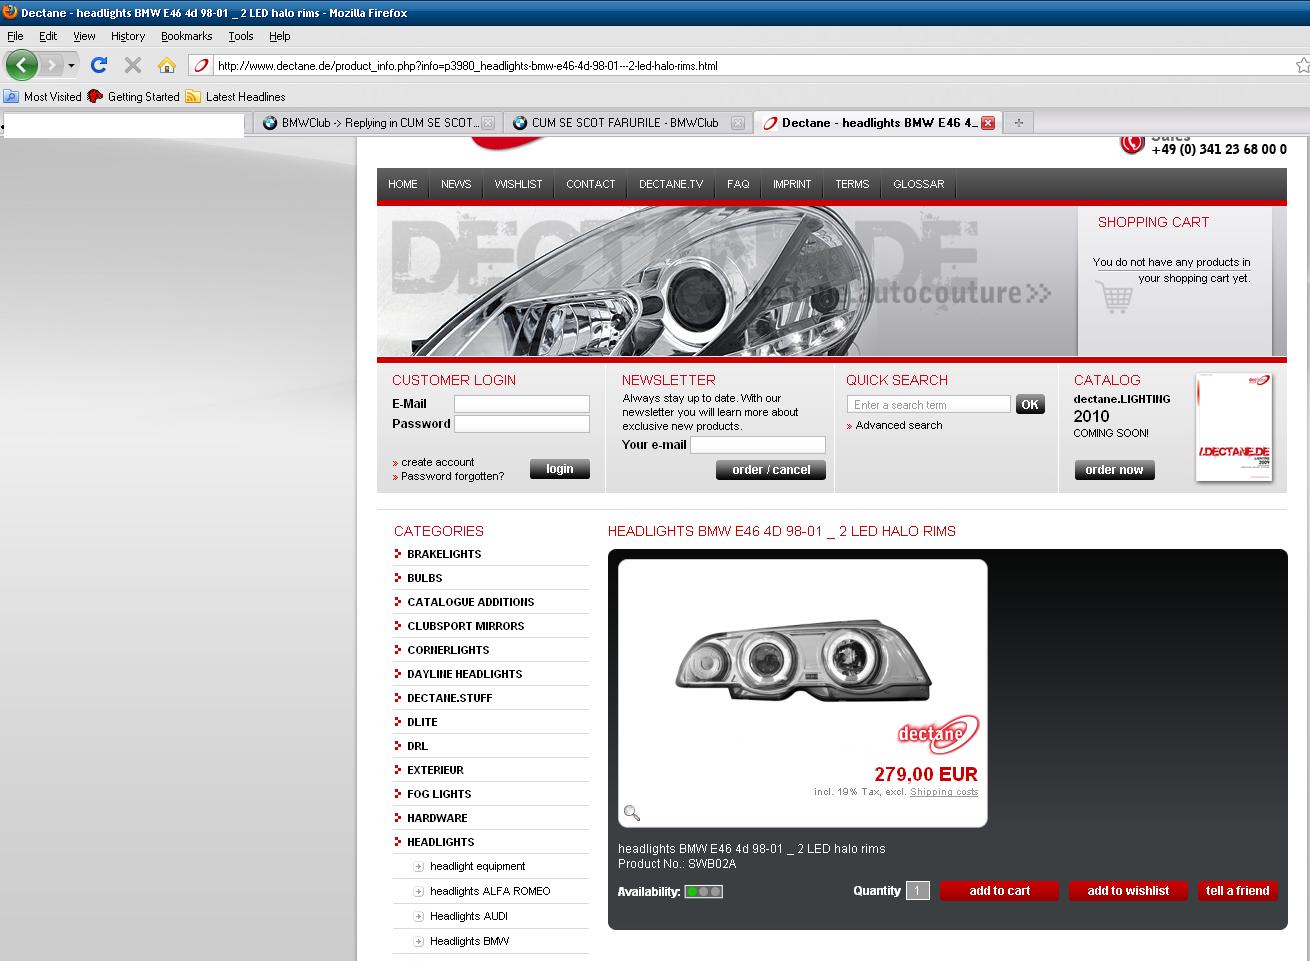Click the Reload page icon
This screenshot has height=961, width=1310.
(98, 66)
